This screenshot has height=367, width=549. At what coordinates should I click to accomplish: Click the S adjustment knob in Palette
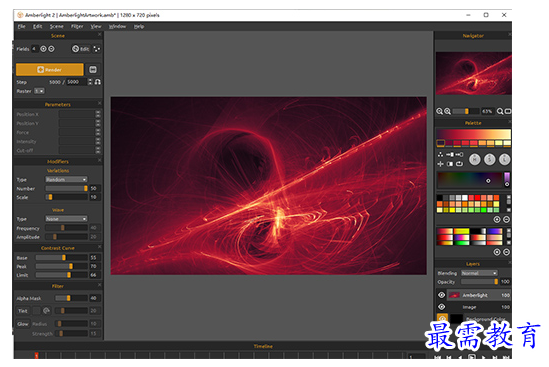[x=489, y=159]
